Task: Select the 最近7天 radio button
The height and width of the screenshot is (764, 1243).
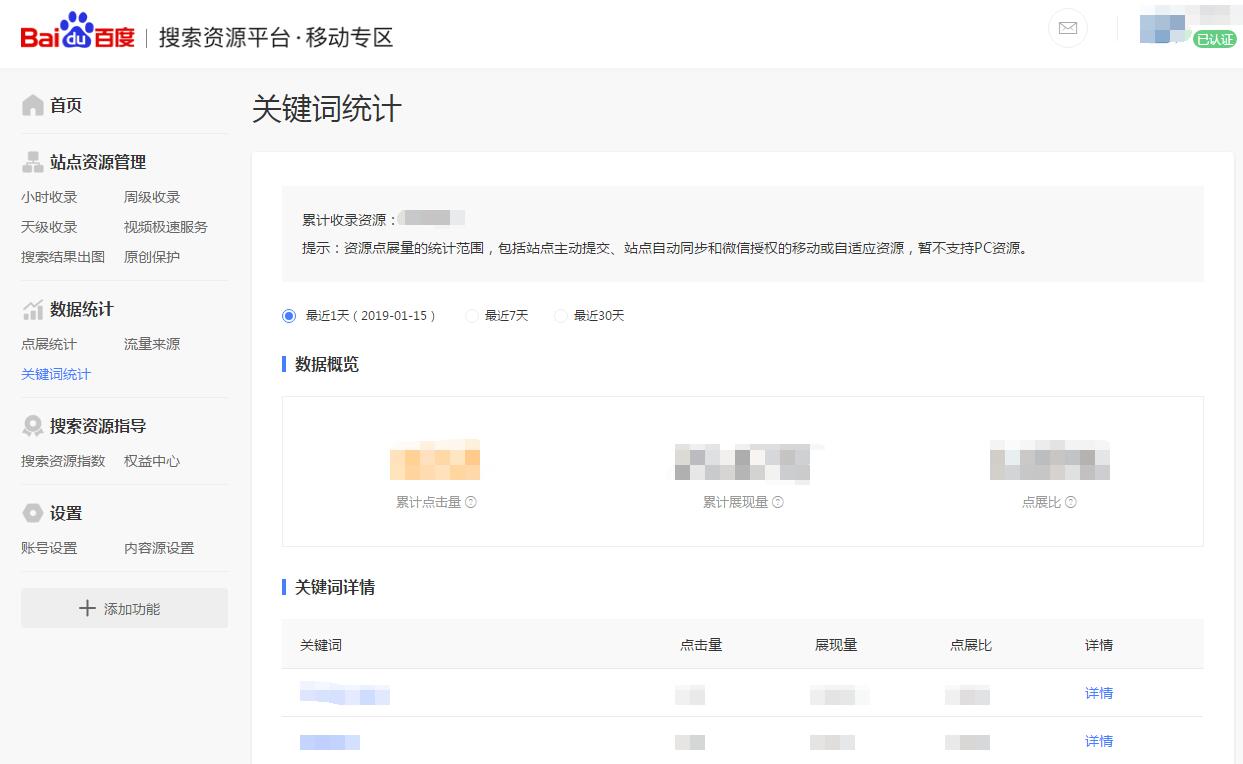Action: 471,315
